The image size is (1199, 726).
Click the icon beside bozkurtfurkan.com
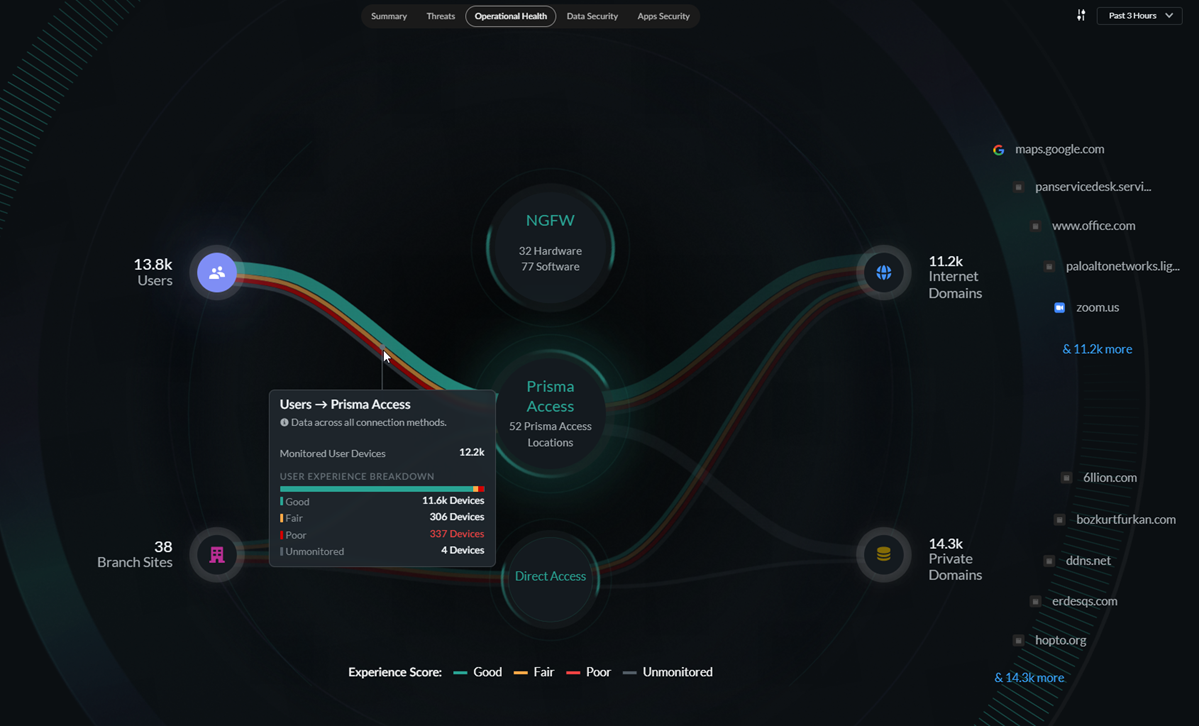(x=1059, y=520)
